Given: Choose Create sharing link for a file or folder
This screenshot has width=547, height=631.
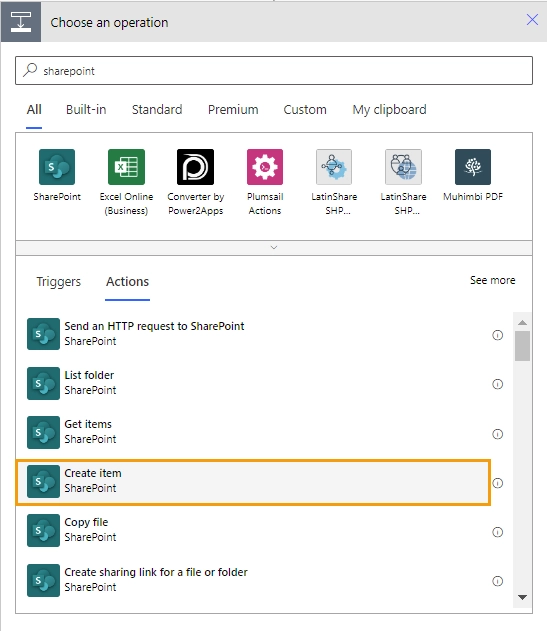Looking at the screenshot, I should (x=253, y=580).
